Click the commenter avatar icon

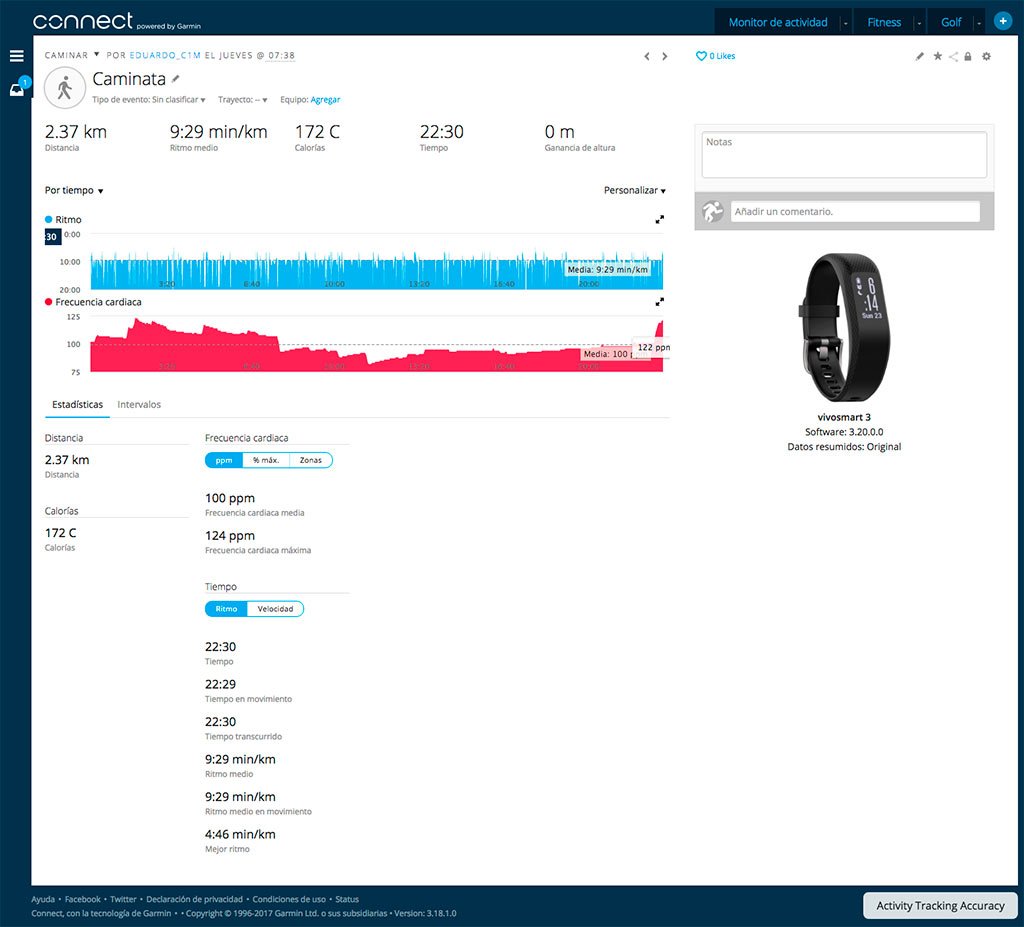click(712, 211)
